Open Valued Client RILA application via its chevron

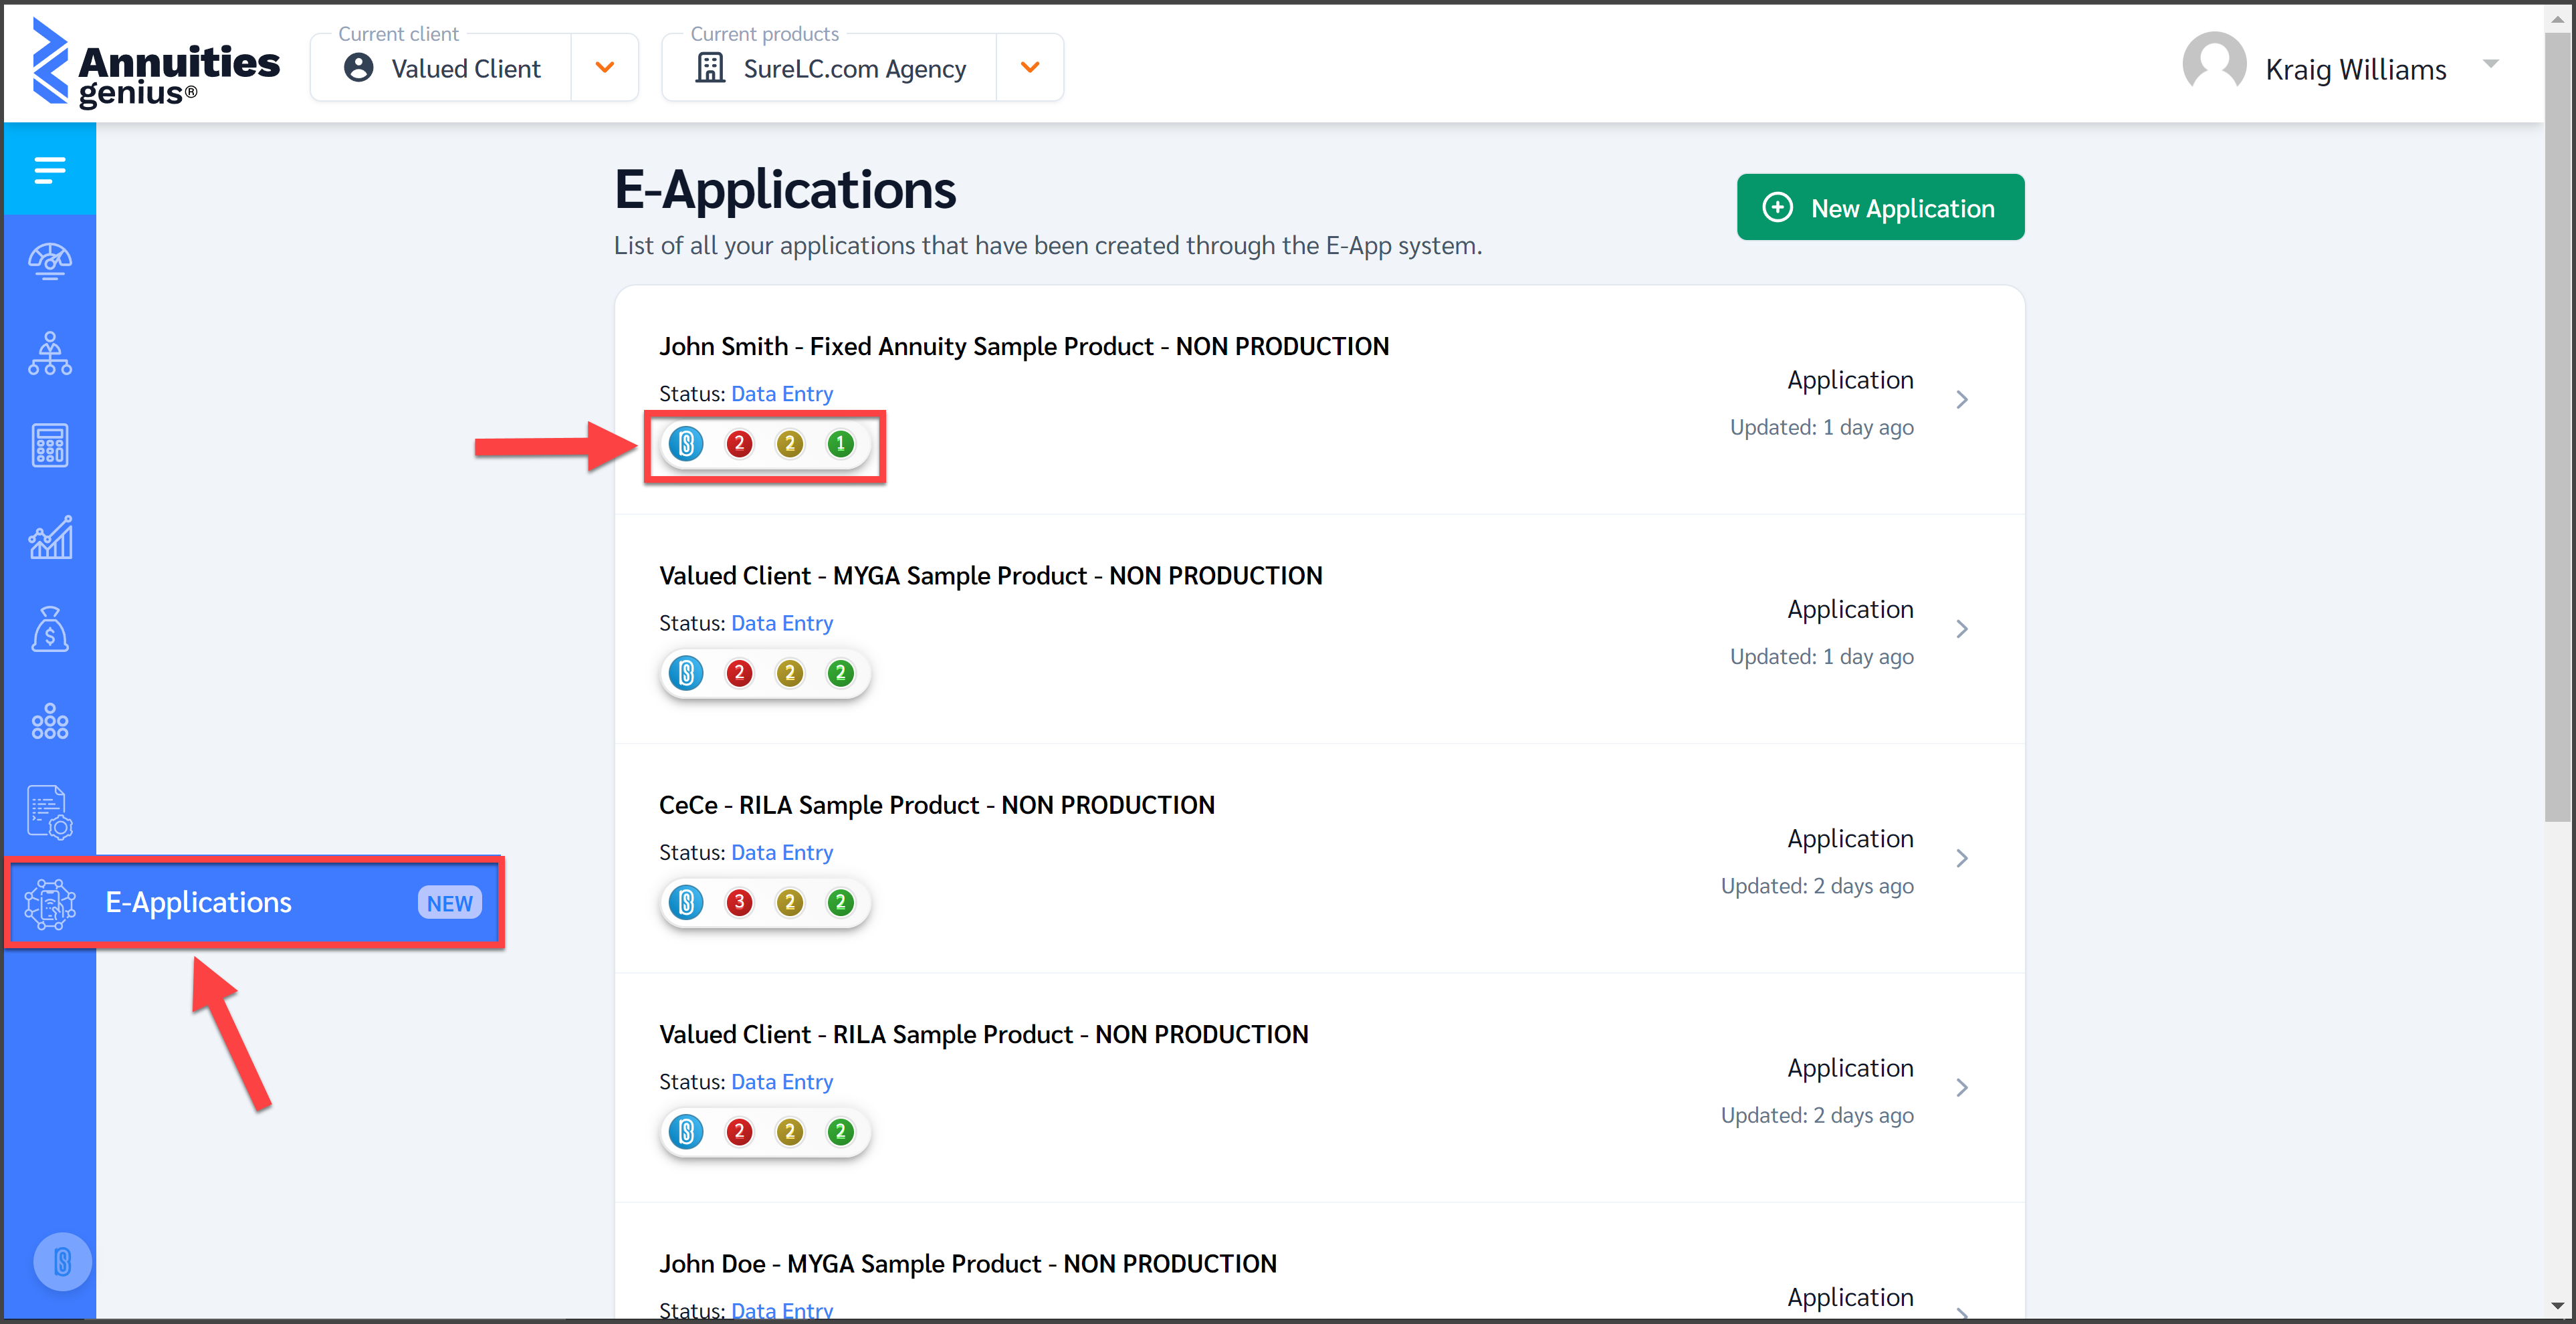pyautogui.click(x=1961, y=1087)
